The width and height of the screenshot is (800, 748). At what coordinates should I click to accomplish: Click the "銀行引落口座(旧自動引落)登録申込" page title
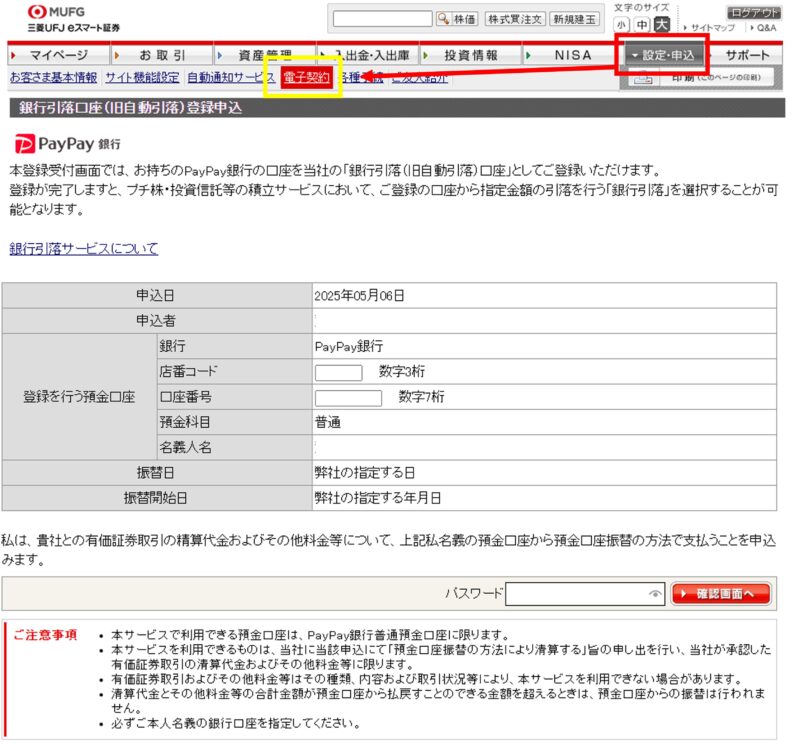131,108
